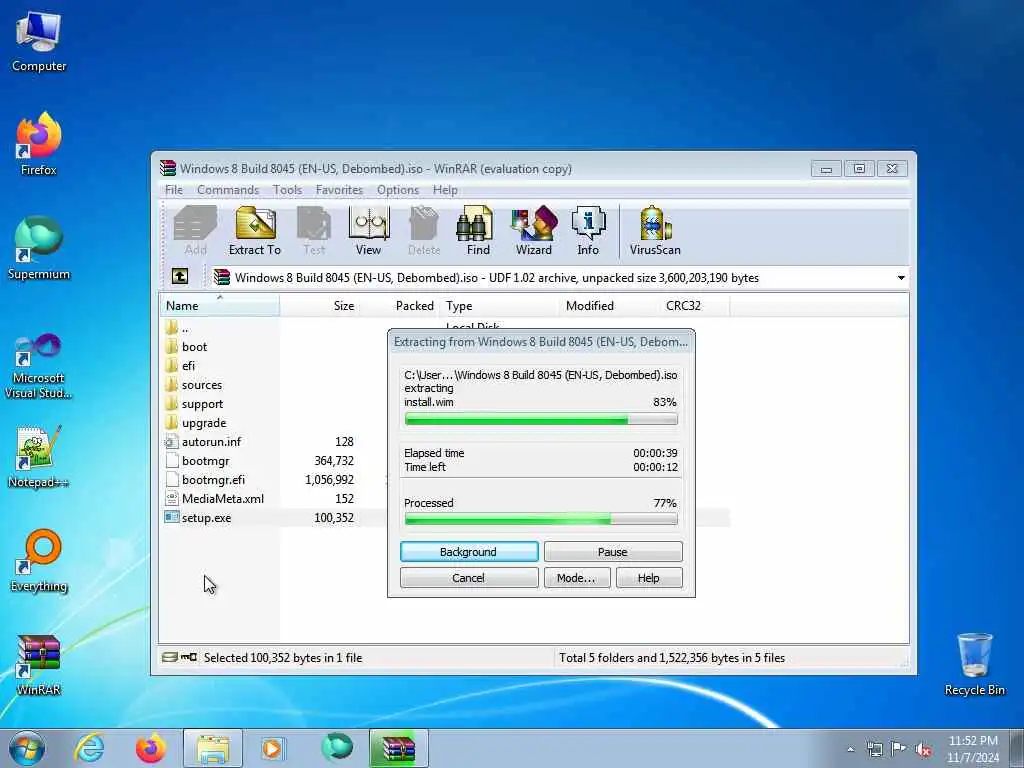This screenshot has height=768, width=1024.
Task: Show archive Info from the toolbar
Action: click(588, 231)
